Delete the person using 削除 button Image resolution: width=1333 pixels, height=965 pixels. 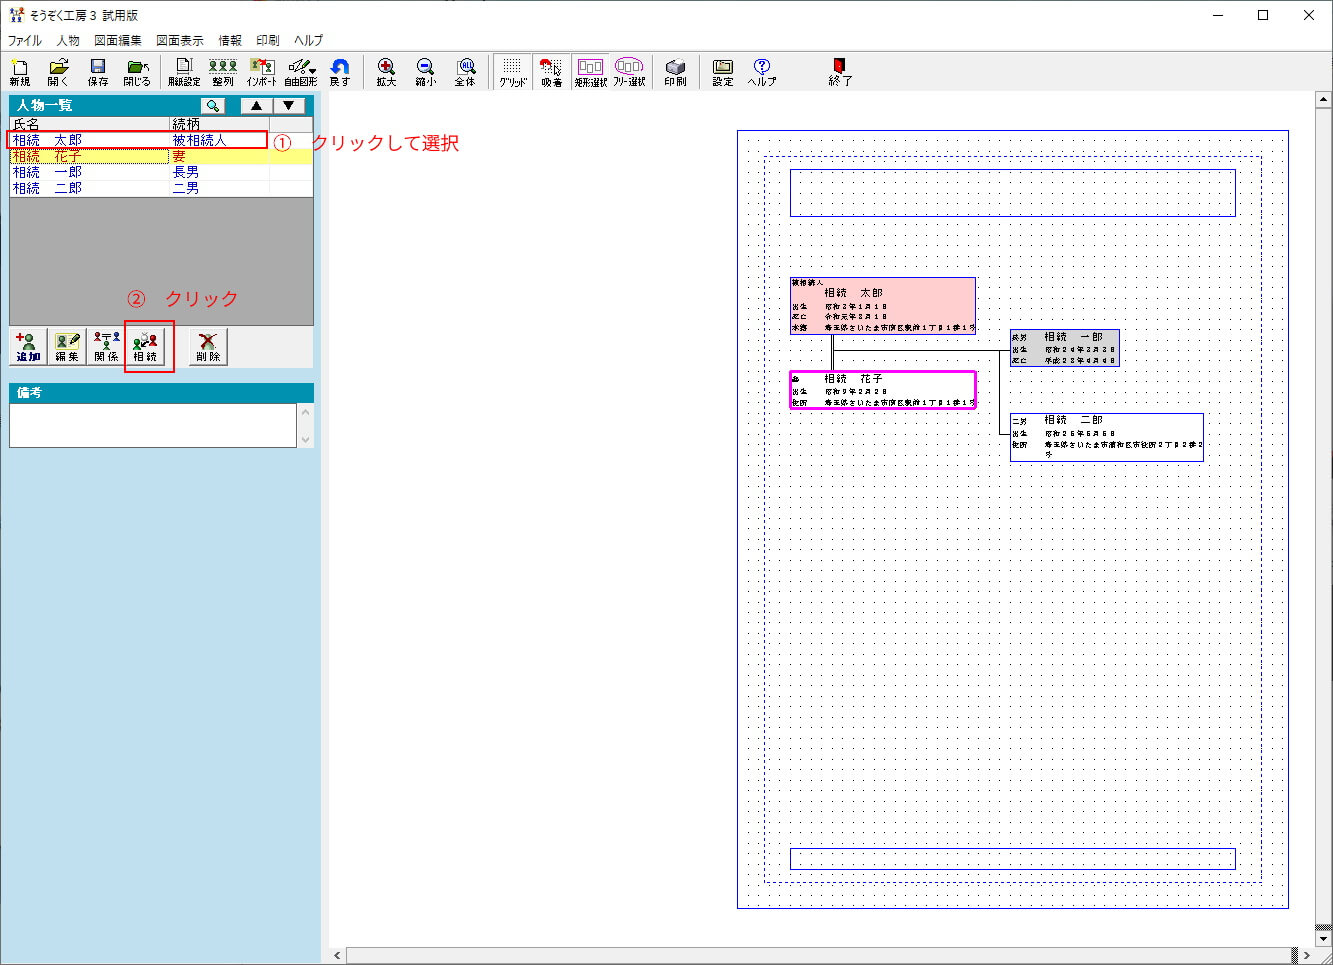pos(208,347)
